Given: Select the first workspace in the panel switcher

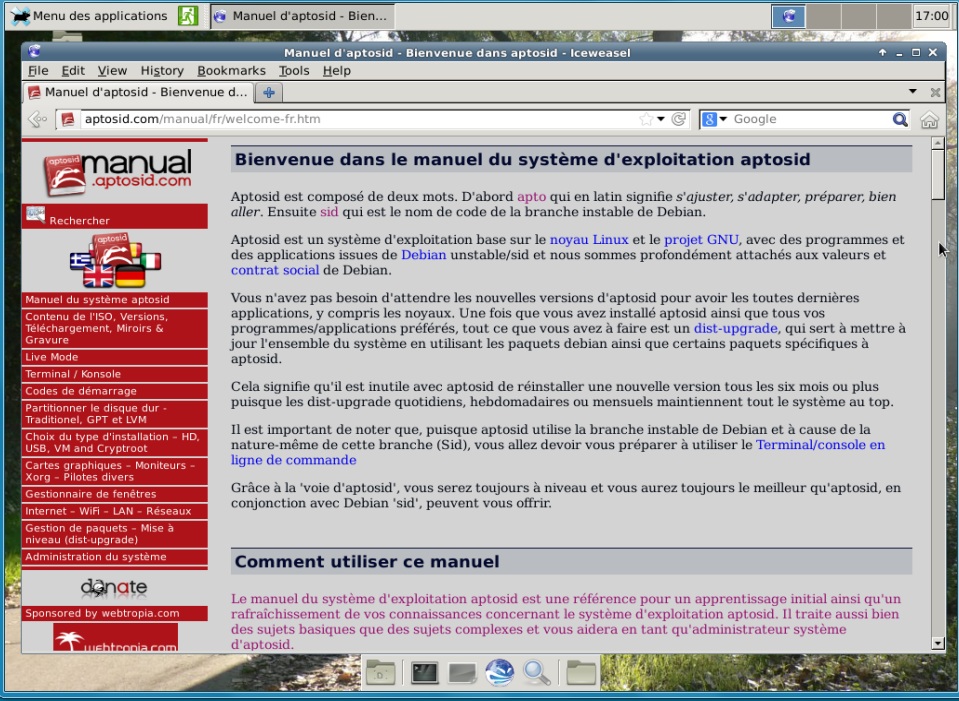Looking at the screenshot, I should click(788, 16).
